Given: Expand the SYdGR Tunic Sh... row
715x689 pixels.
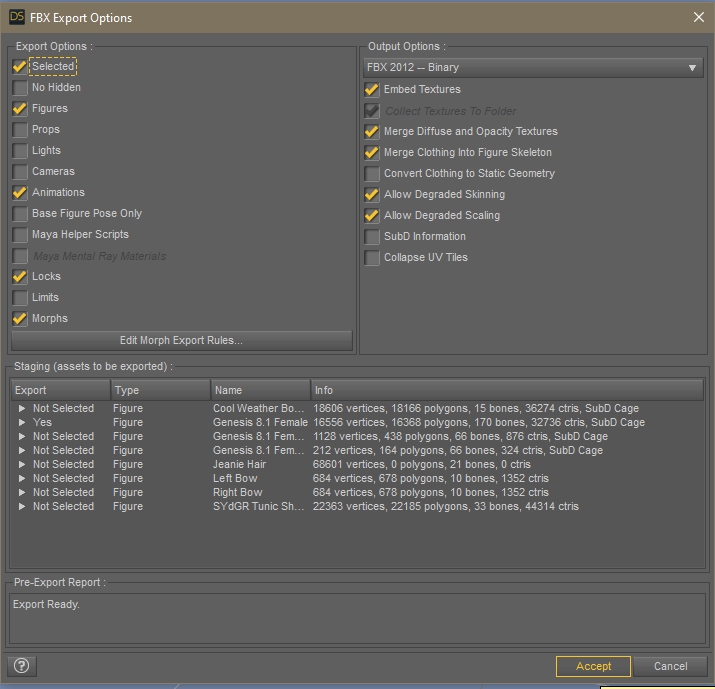Looking at the screenshot, I should [21, 506].
